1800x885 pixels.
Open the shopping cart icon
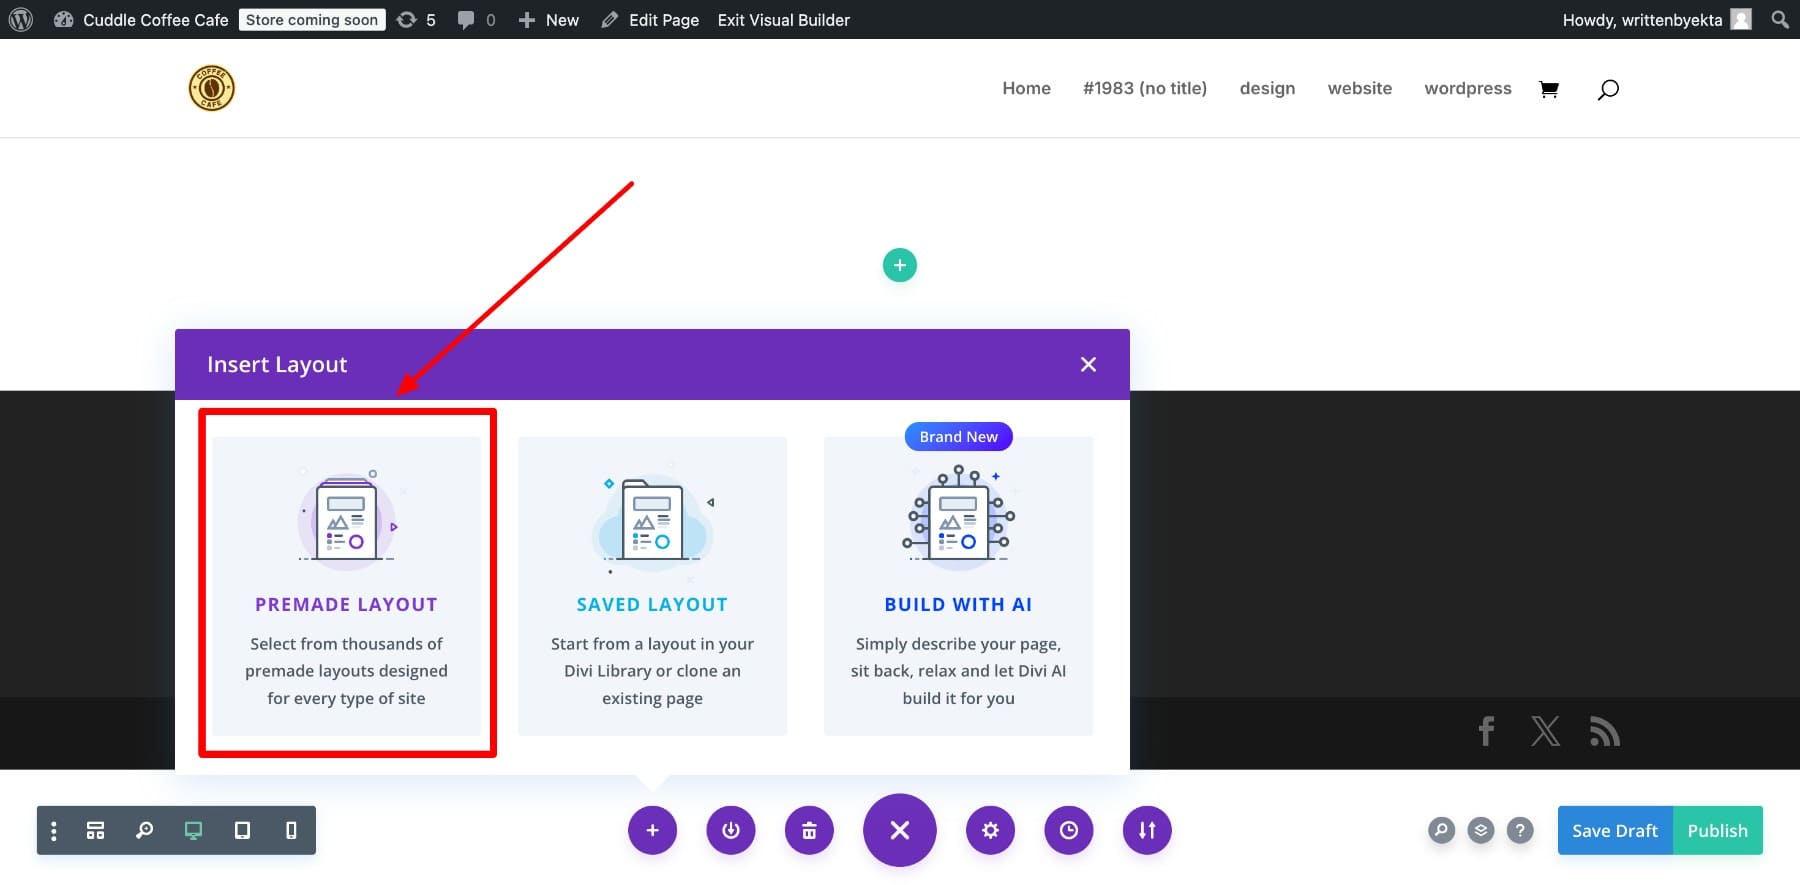coord(1549,89)
